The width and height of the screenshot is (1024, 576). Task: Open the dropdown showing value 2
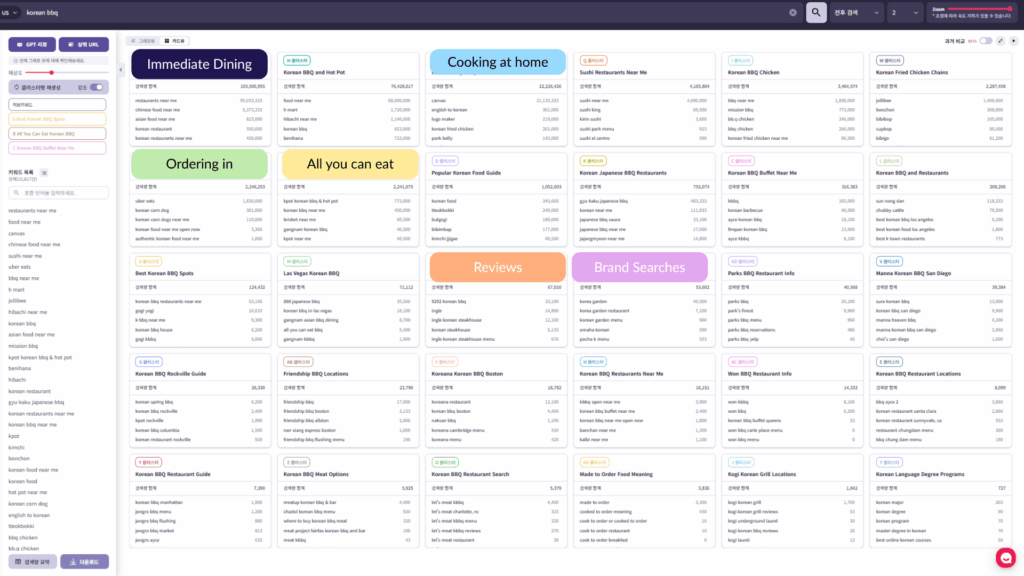pos(904,12)
